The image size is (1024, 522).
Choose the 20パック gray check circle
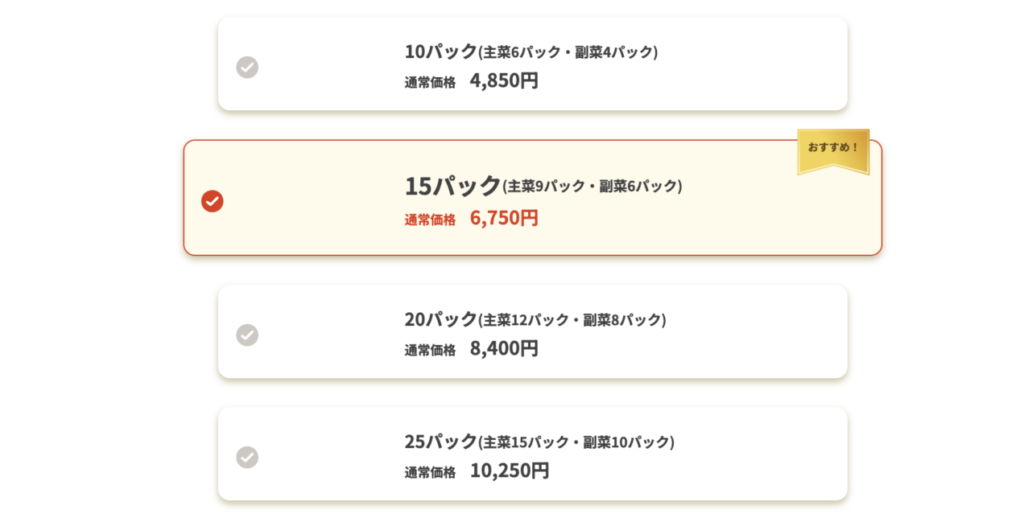[247, 335]
